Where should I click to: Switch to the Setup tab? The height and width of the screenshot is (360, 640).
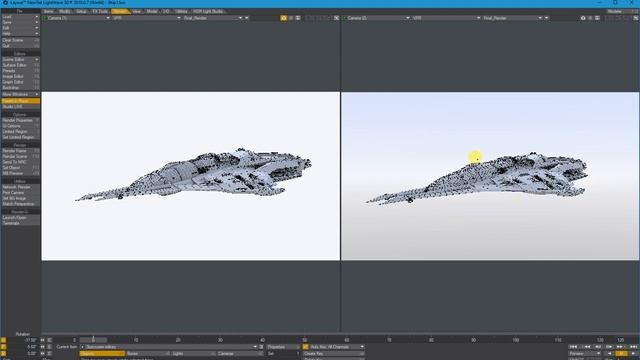[x=81, y=11]
